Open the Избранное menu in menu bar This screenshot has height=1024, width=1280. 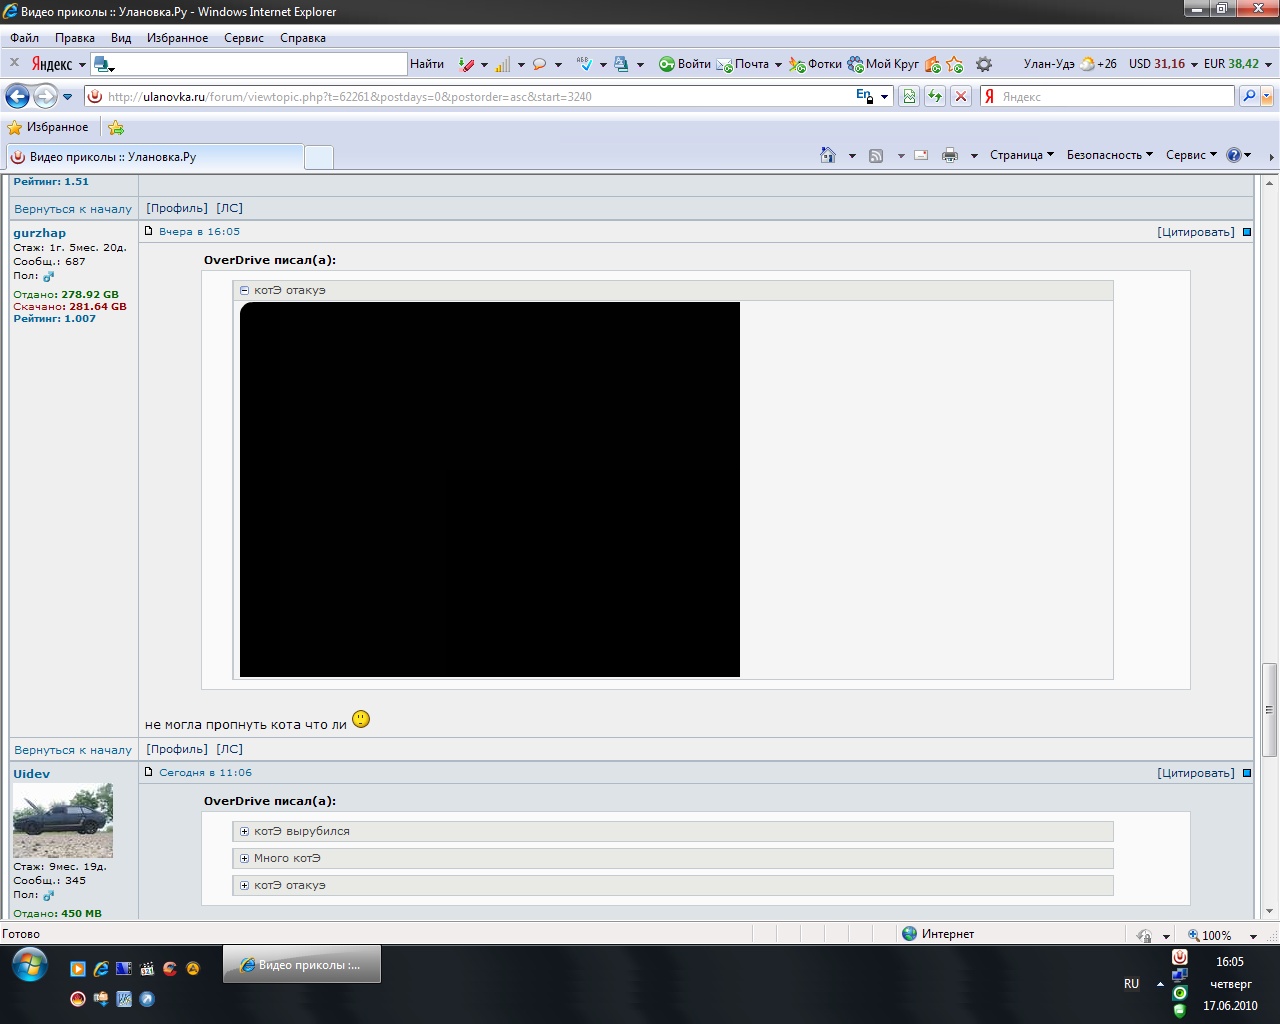pyautogui.click(x=177, y=38)
